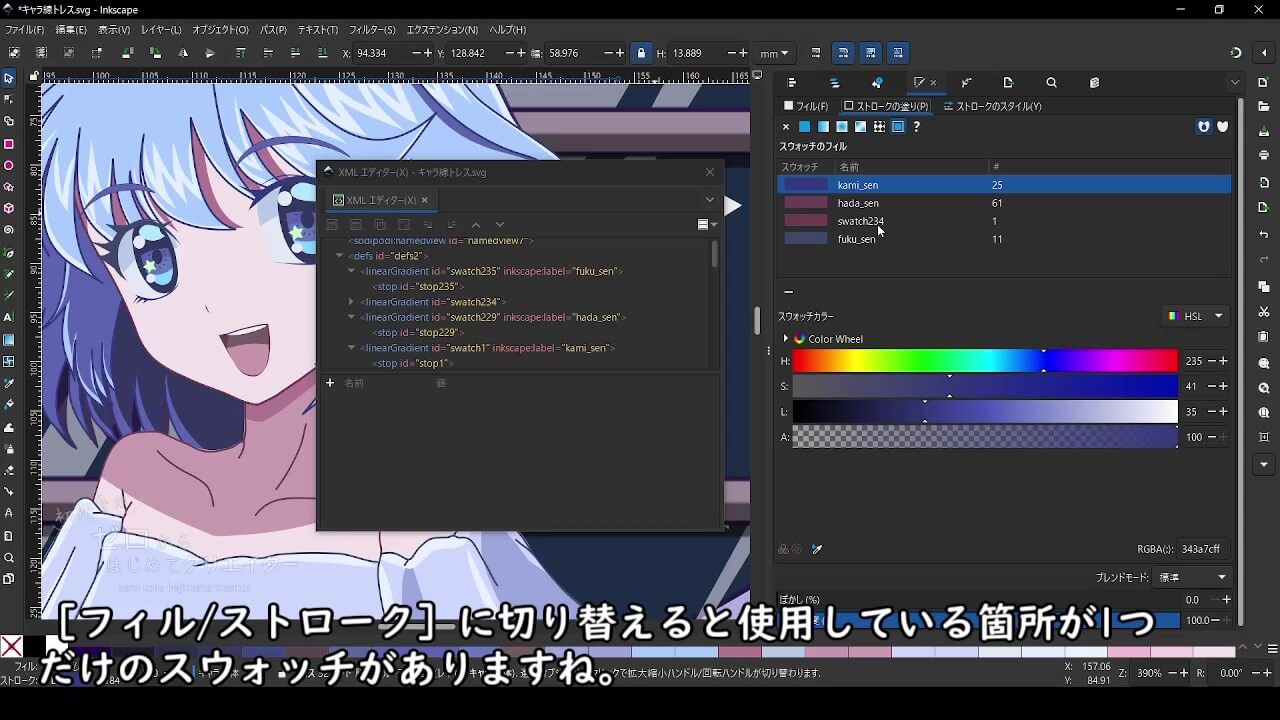Switch to the ストロークのスタイル(Y) tab
This screenshot has width=1280, height=720.
(992, 106)
